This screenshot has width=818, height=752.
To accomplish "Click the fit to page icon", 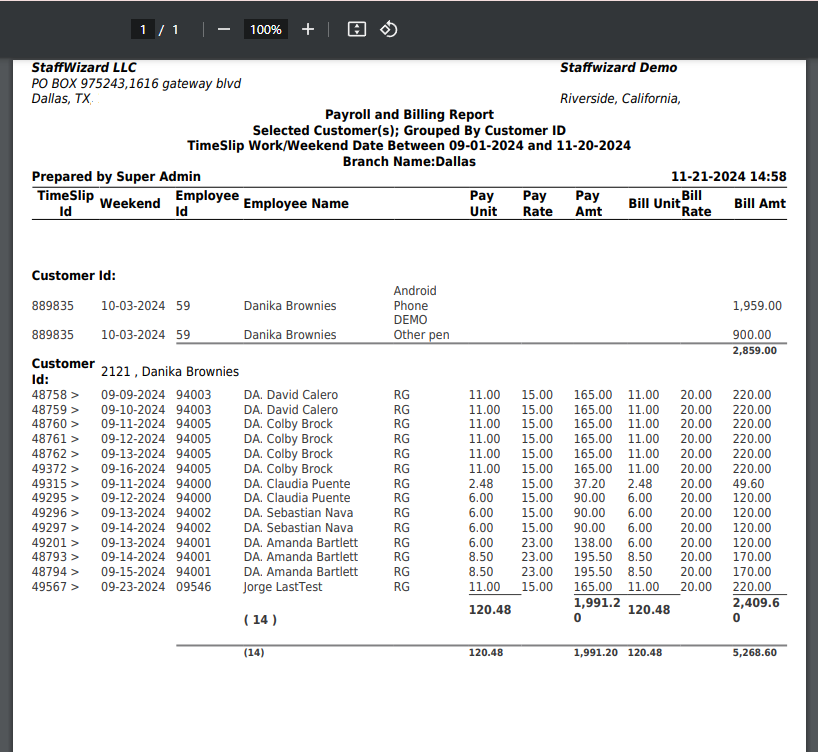I will [356, 30].
